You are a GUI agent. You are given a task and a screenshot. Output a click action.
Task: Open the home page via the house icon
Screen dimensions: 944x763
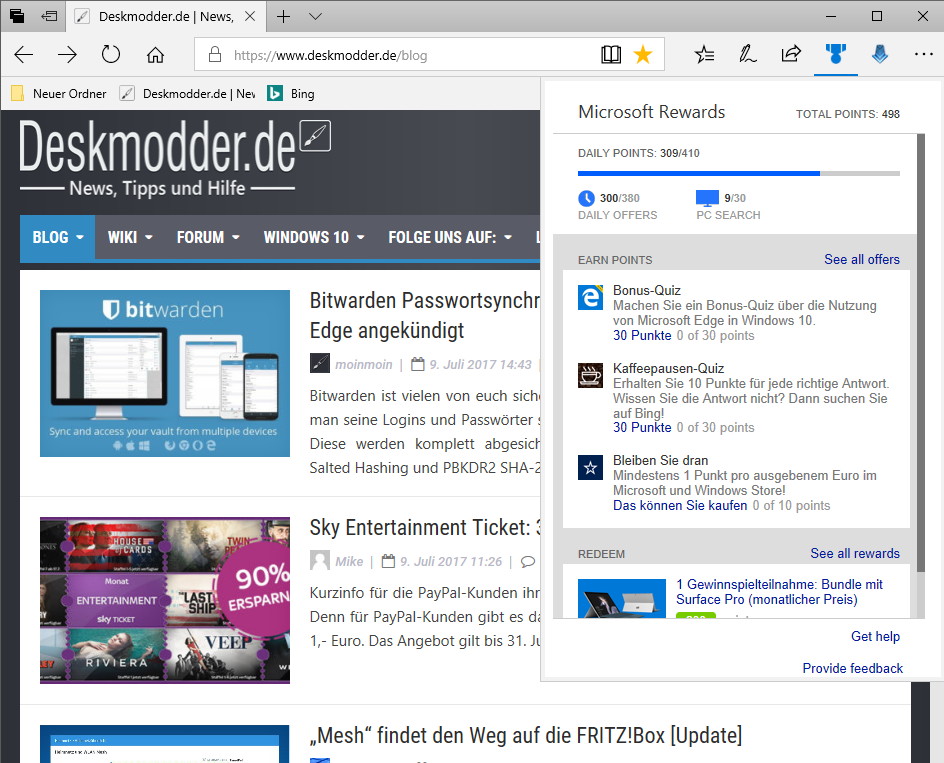point(155,55)
